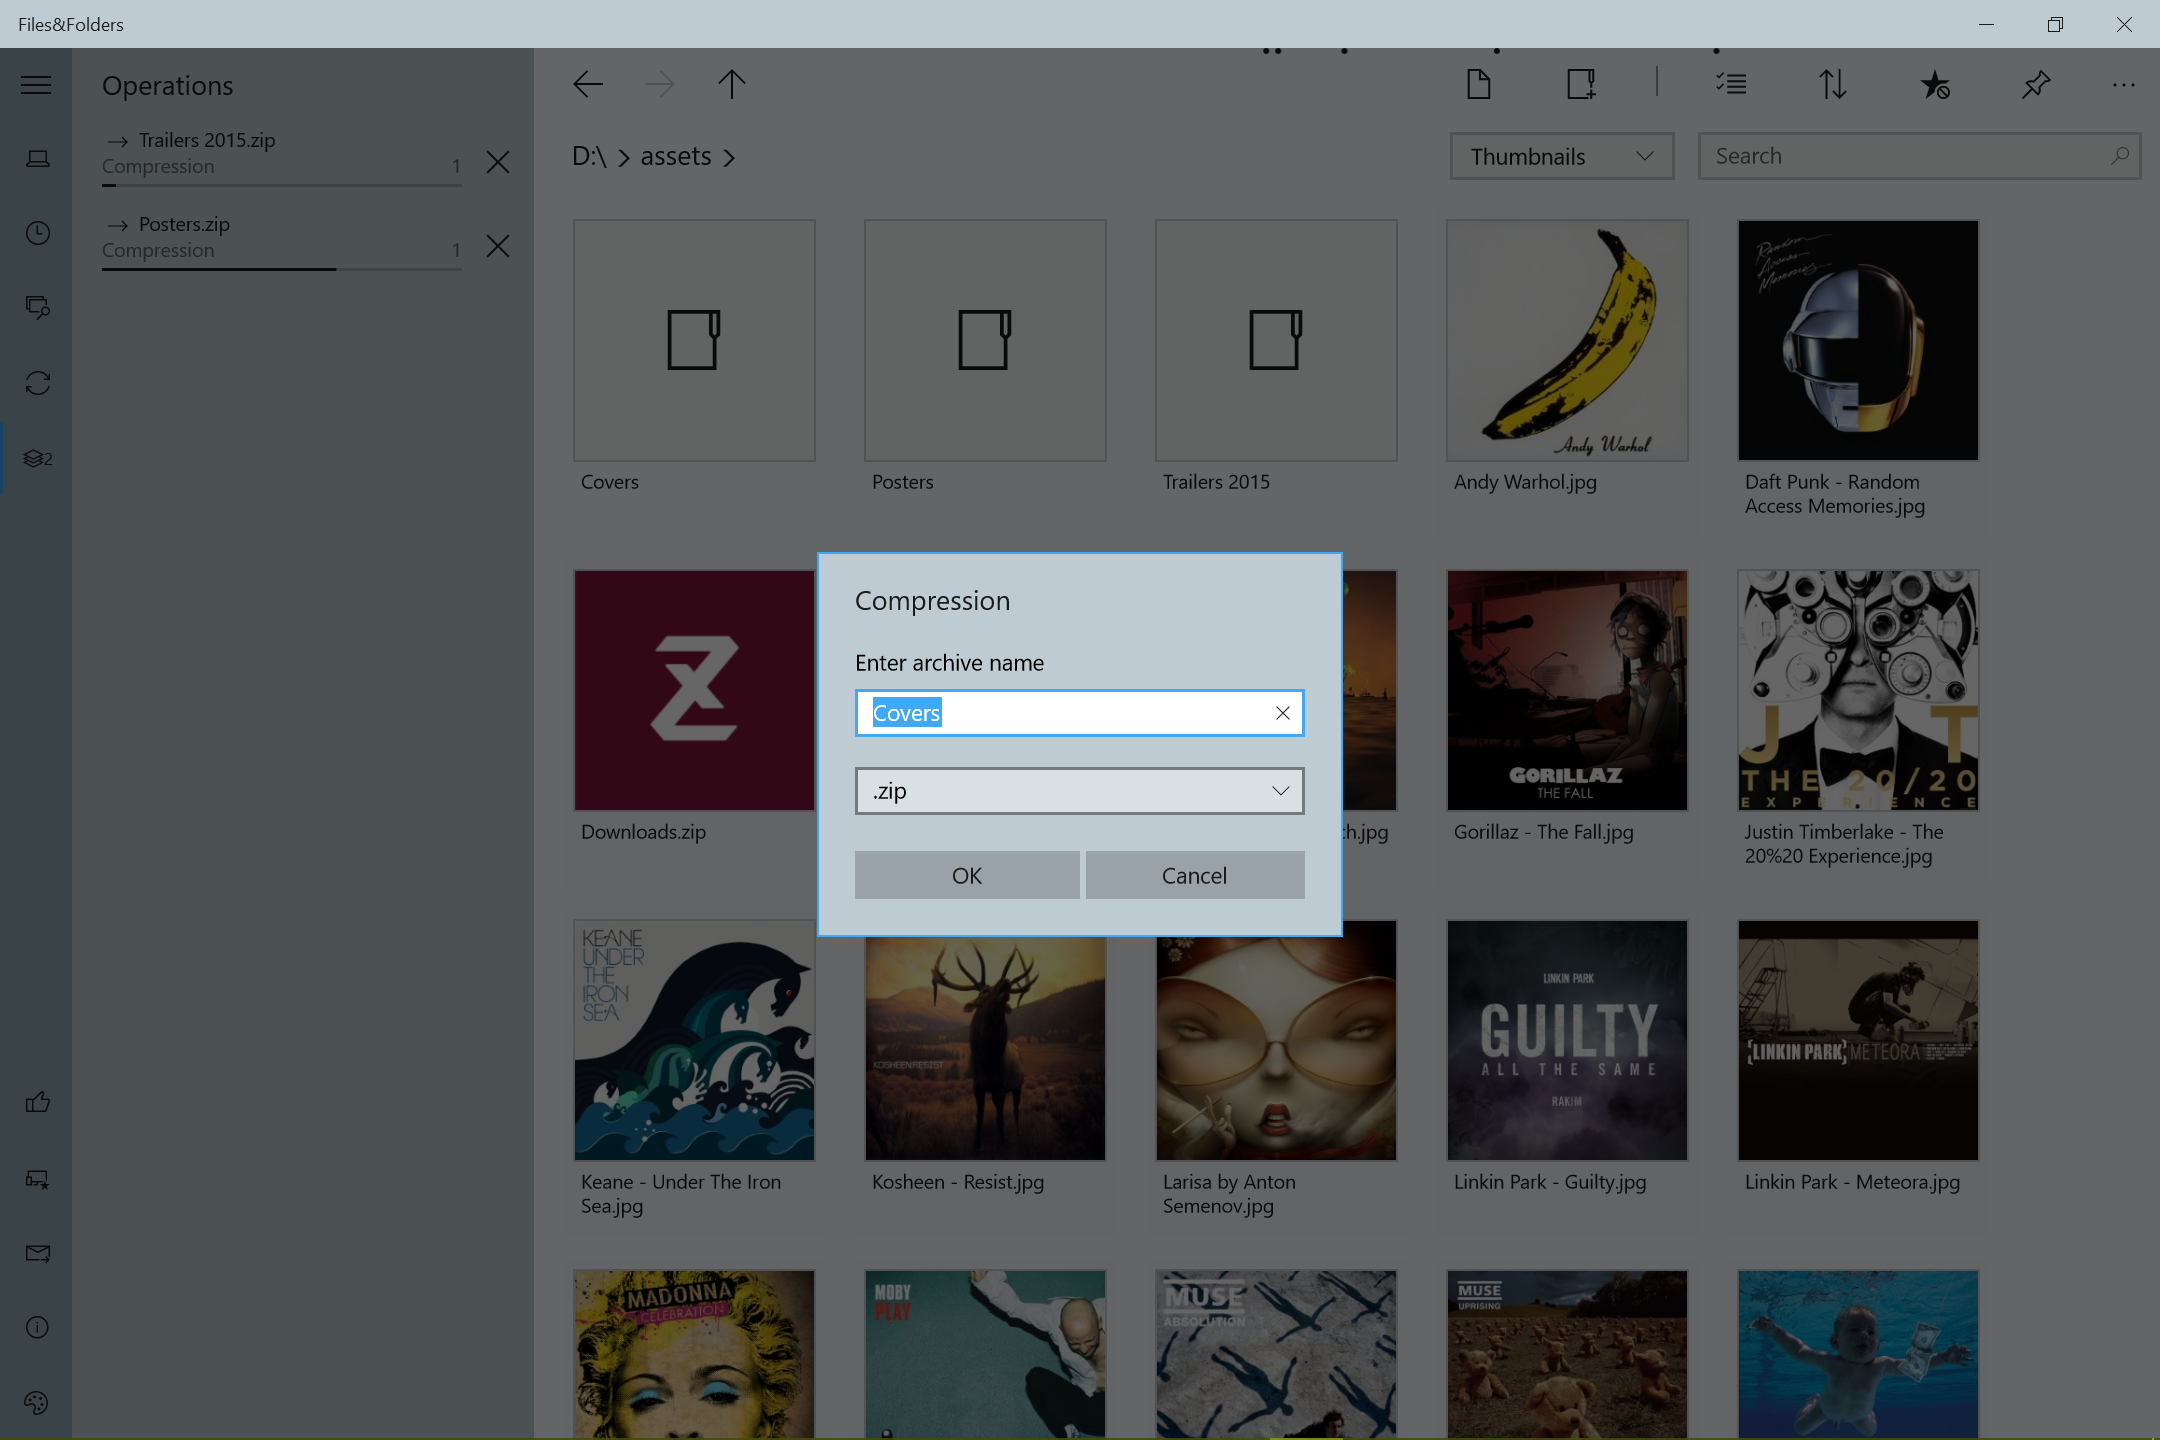Cancel the Compression dialog

coord(1195,875)
